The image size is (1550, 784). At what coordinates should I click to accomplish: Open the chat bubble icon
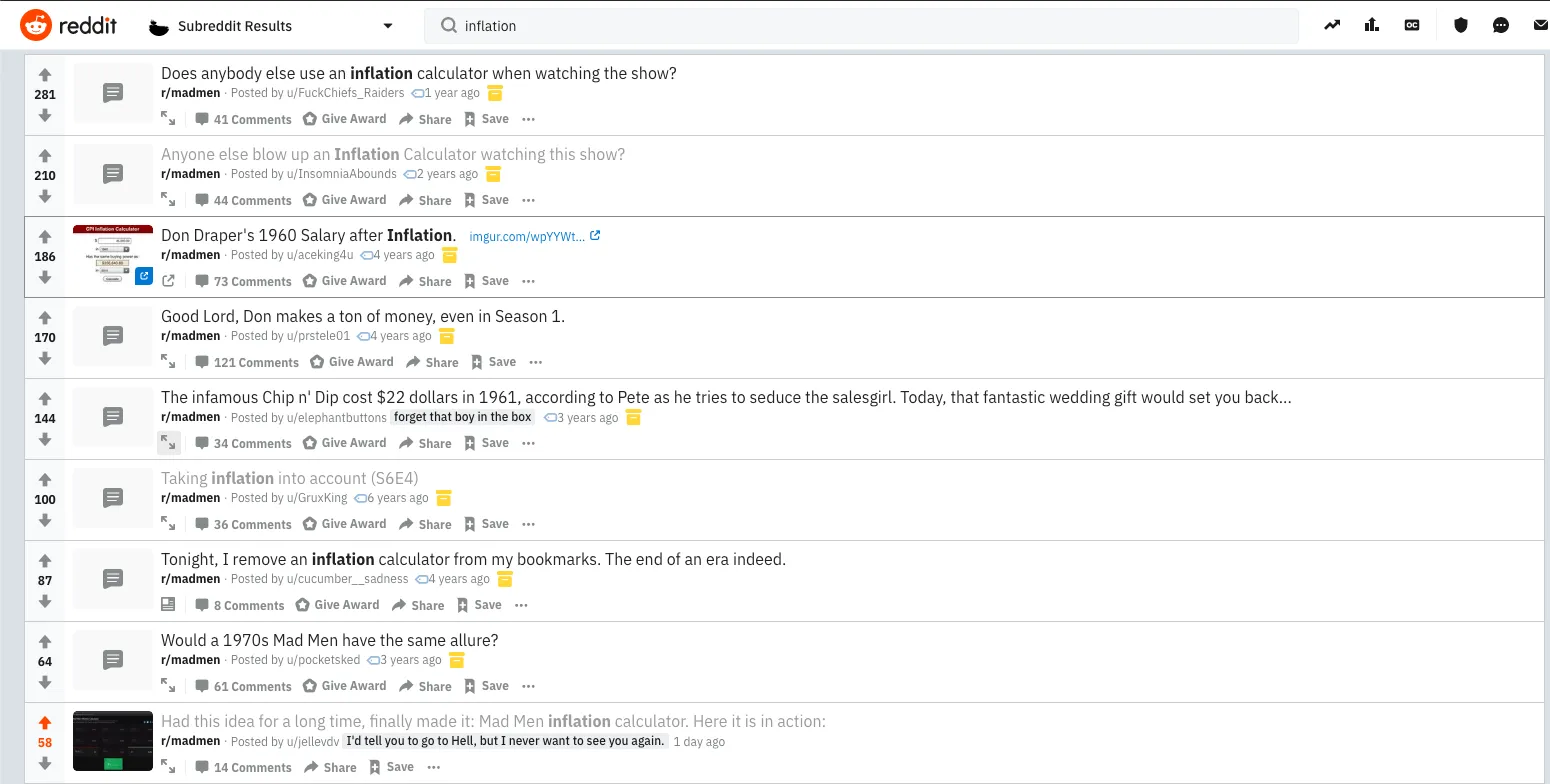[x=1501, y=26]
